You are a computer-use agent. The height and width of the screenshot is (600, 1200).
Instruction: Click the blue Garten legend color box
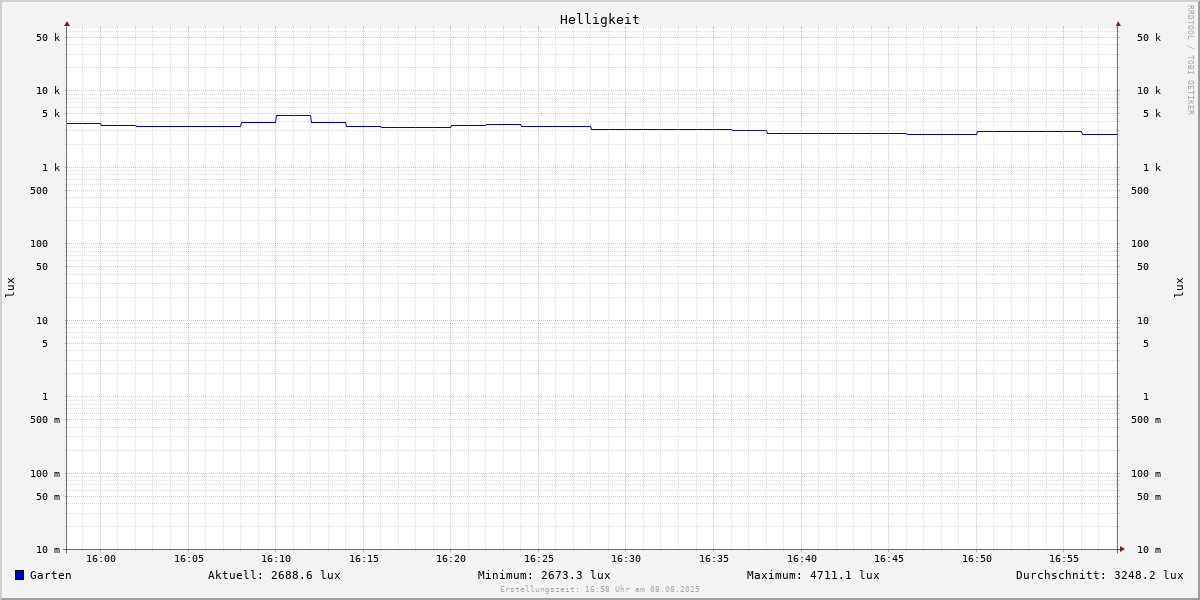[x=19, y=575]
